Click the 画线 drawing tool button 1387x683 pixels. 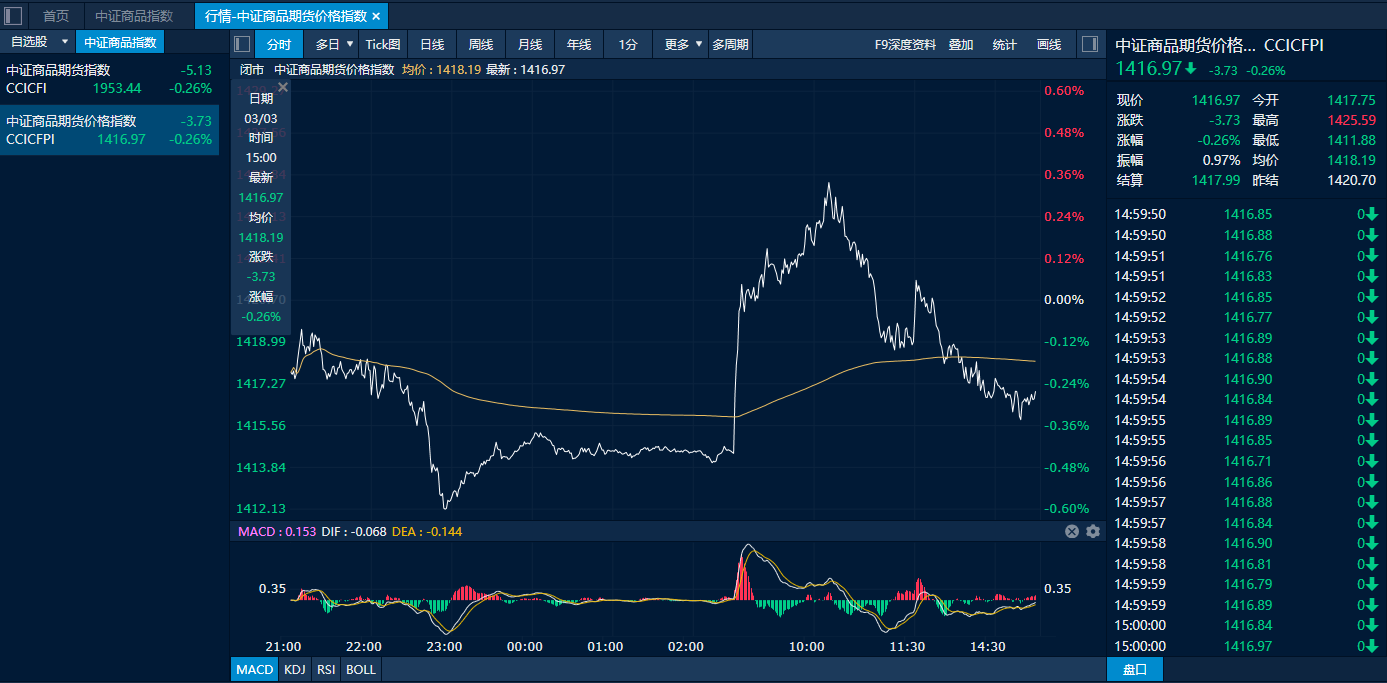pos(1049,44)
